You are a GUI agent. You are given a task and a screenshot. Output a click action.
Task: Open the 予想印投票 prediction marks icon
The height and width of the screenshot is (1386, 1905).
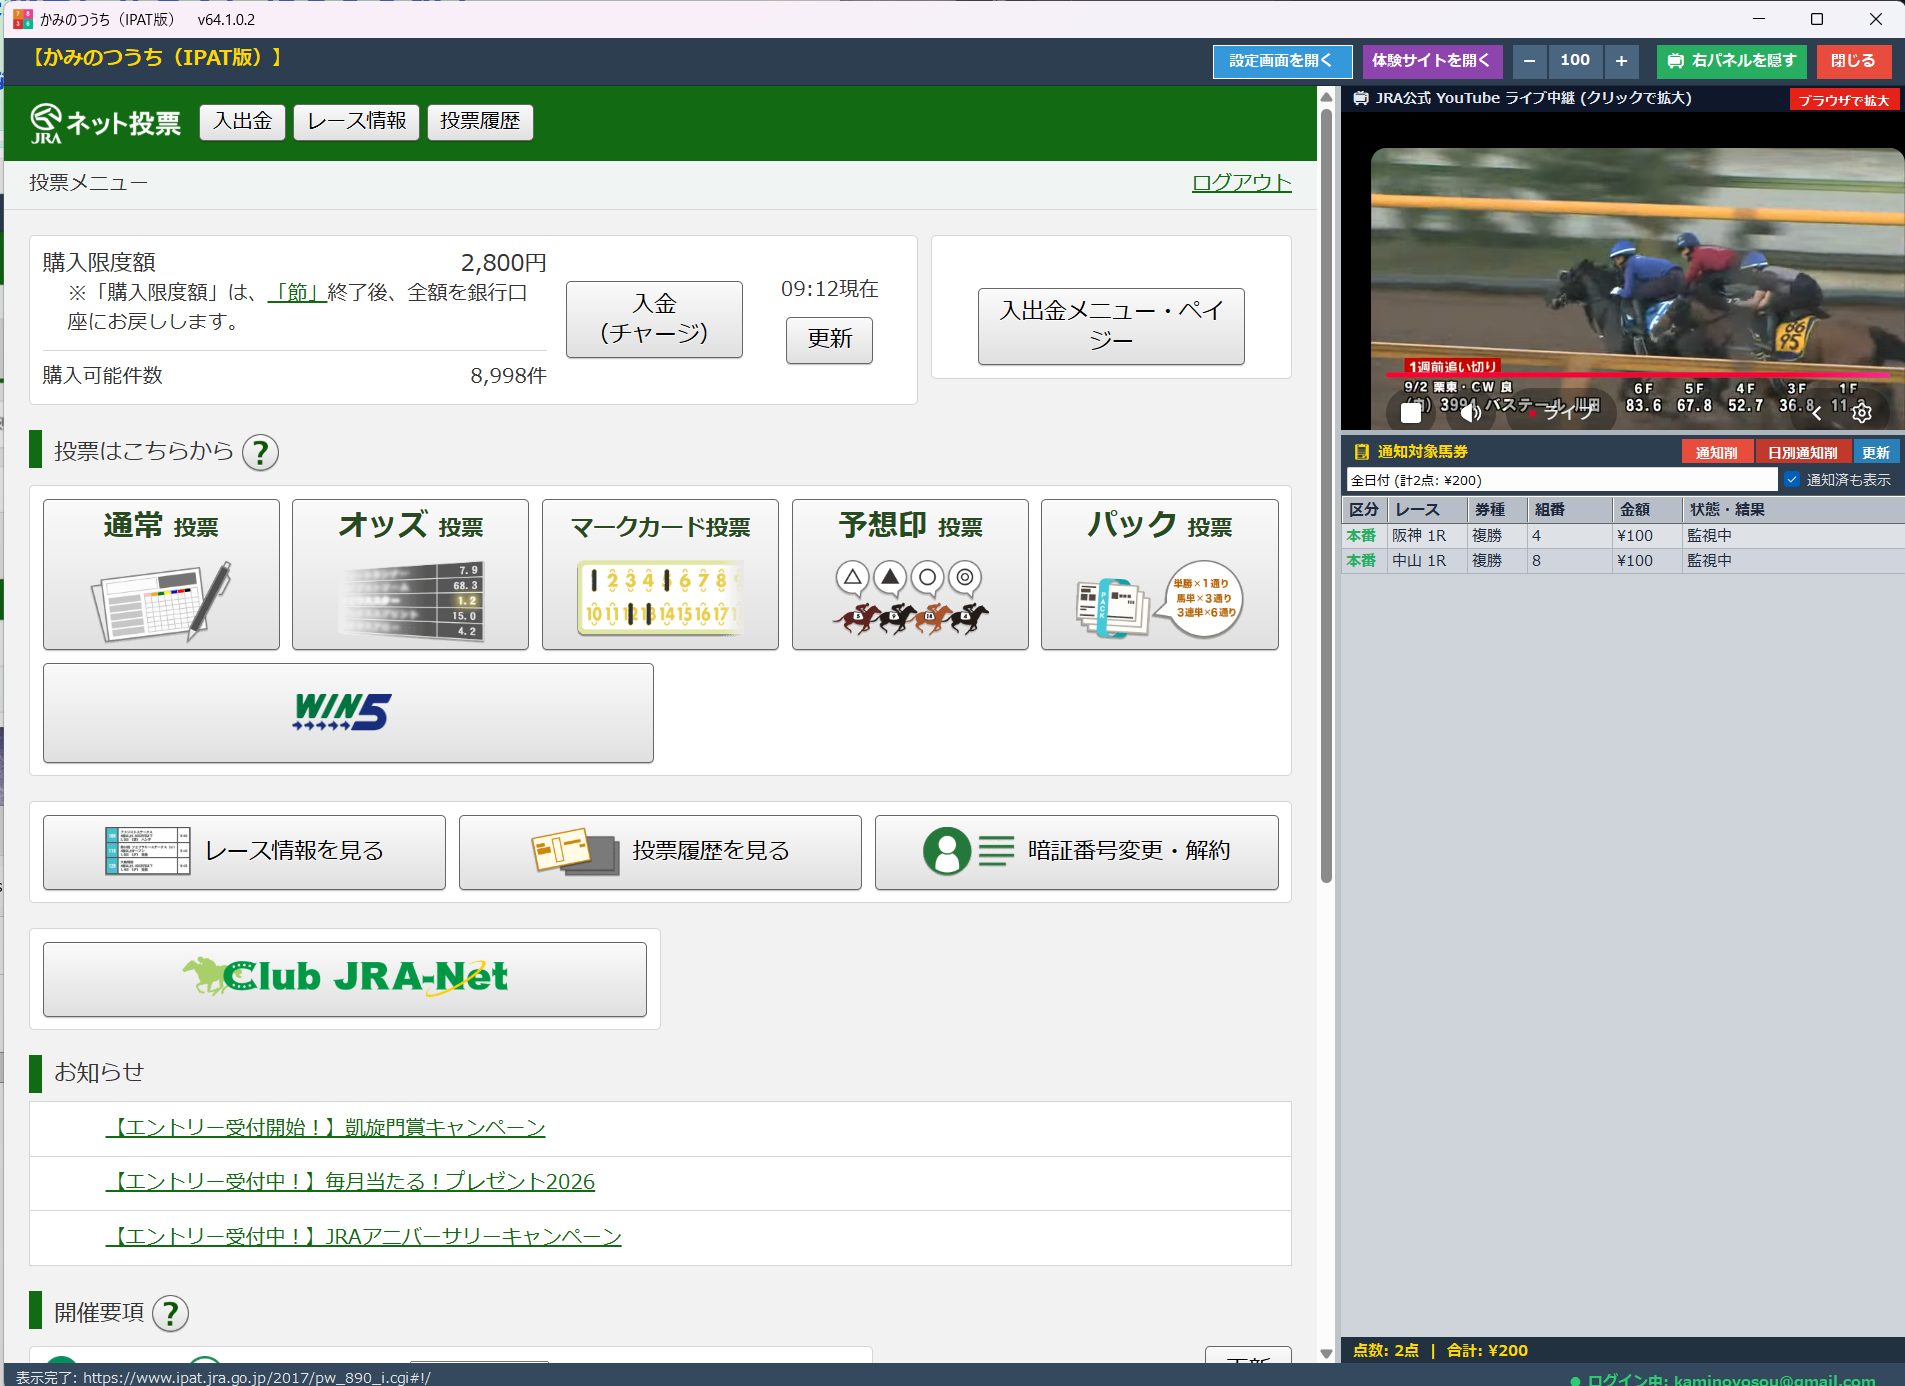point(910,574)
